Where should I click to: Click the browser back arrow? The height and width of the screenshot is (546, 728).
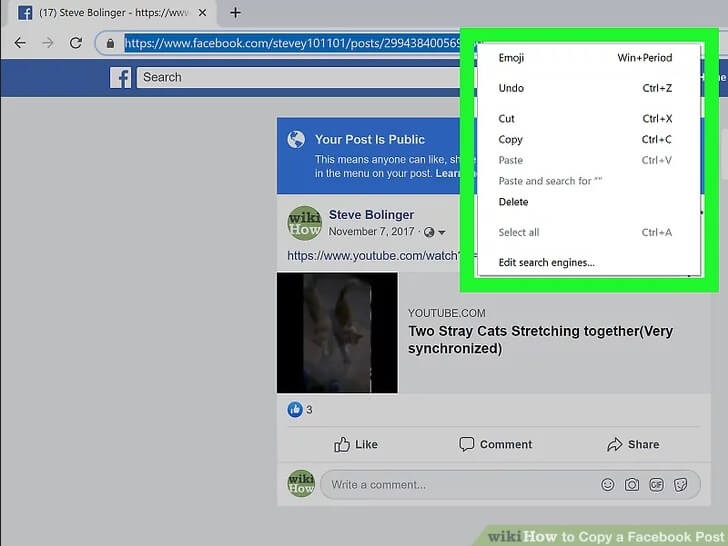20,43
